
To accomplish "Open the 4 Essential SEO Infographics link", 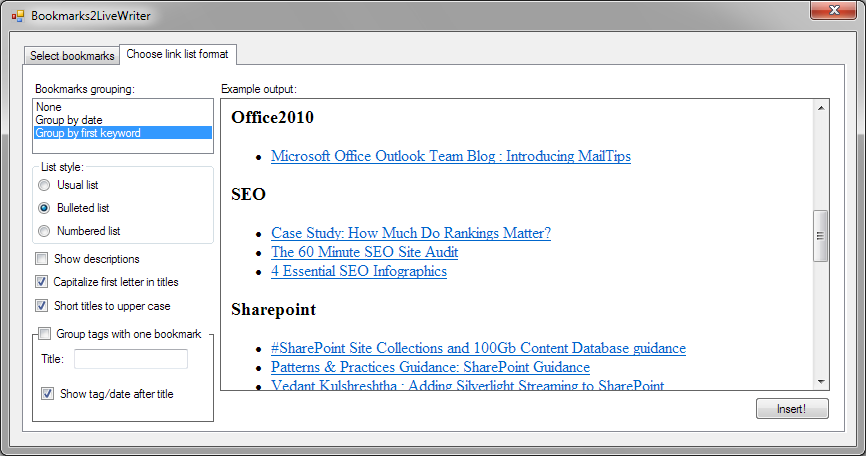I will [x=358, y=271].
